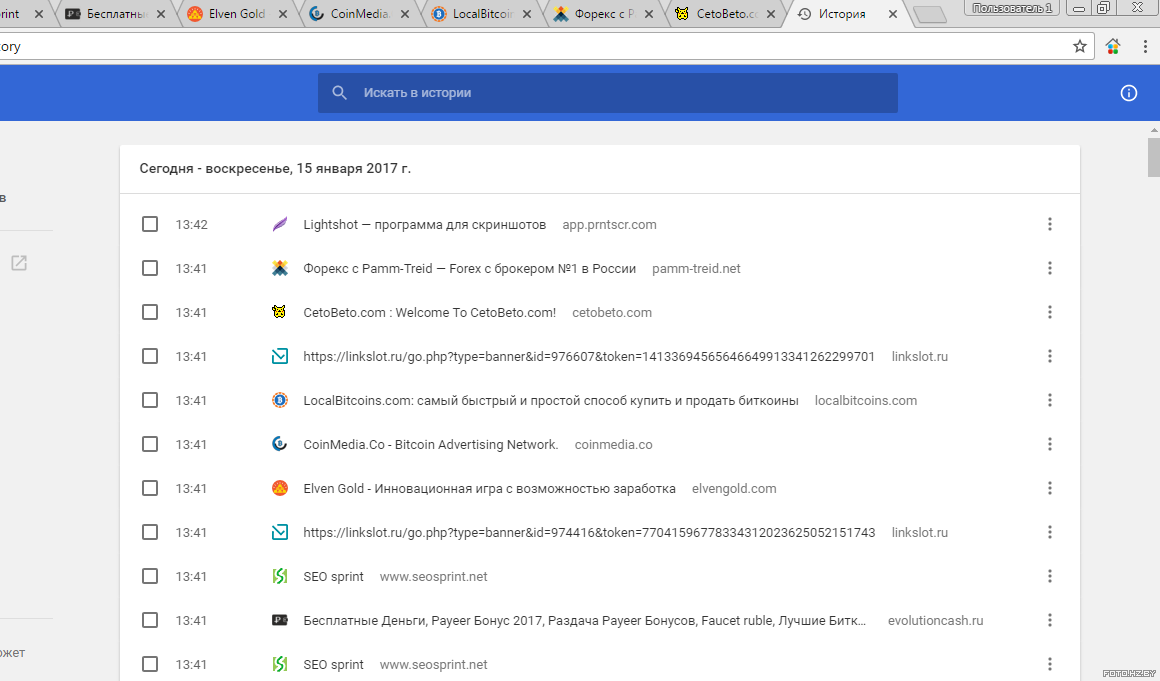
Task: Tick the checkbox for the Lightshot entry
Action: pyautogui.click(x=149, y=224)
